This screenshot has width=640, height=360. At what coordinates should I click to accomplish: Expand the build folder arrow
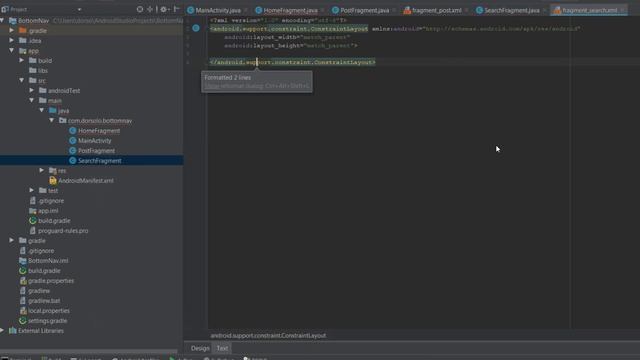(22, 60)
